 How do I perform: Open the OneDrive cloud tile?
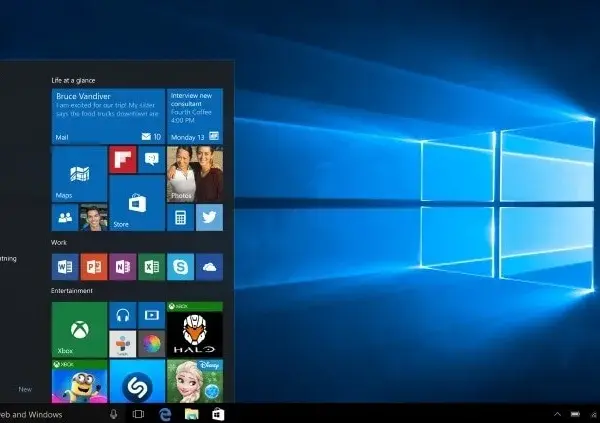pos(209,266)
